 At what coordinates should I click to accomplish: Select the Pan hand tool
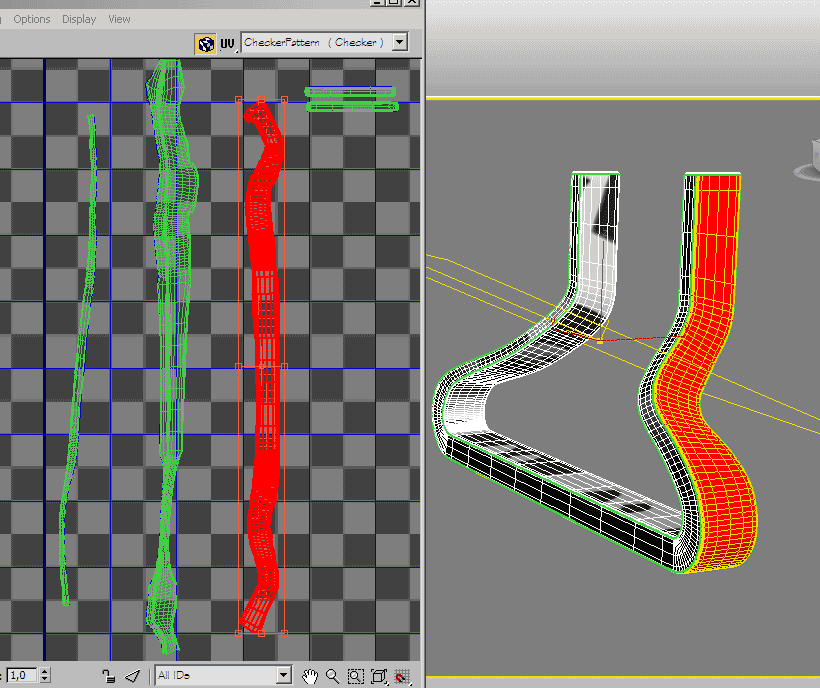[x=310, y=676]
